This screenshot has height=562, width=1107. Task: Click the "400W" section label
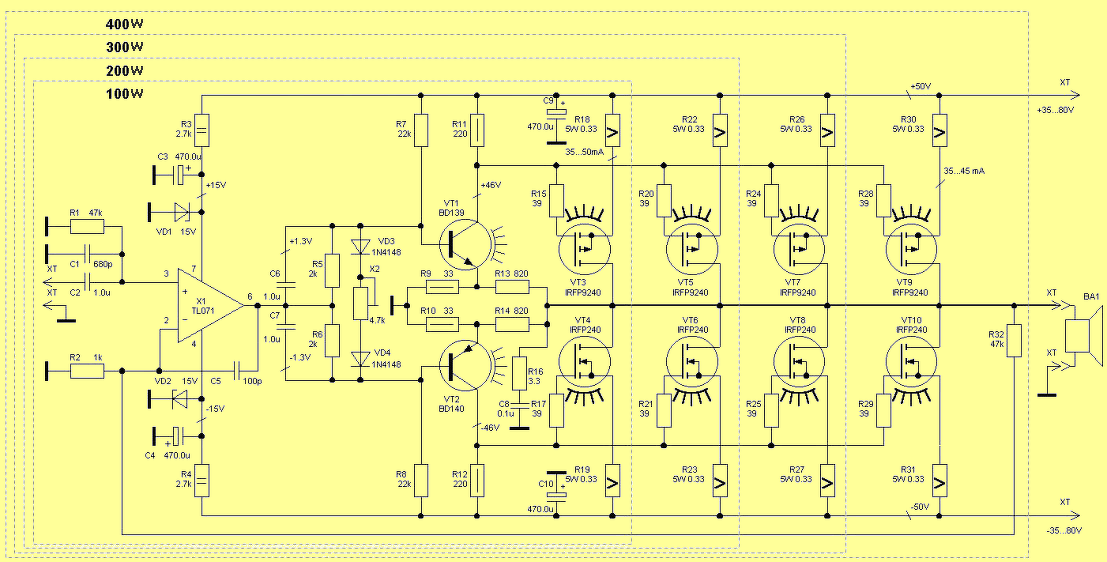coord(125,24)
